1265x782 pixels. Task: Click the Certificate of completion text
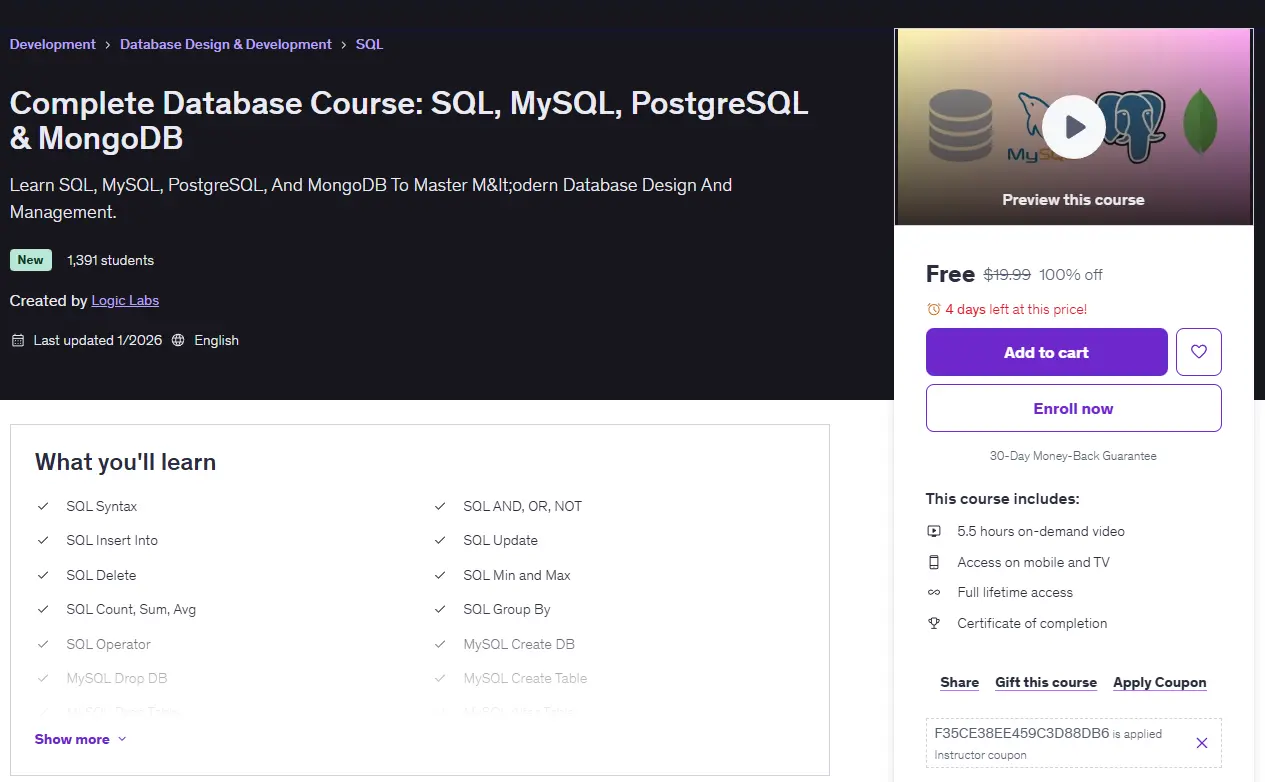(1032, 623)
